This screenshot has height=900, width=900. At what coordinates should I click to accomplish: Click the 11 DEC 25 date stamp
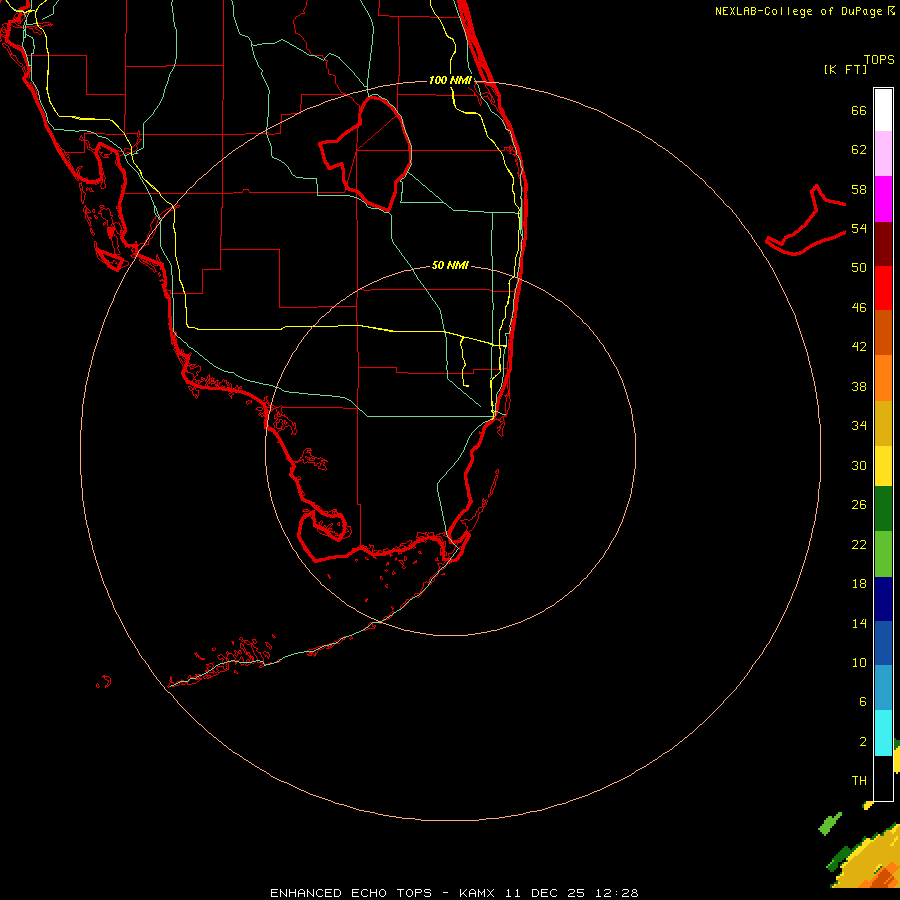[545, 893]
